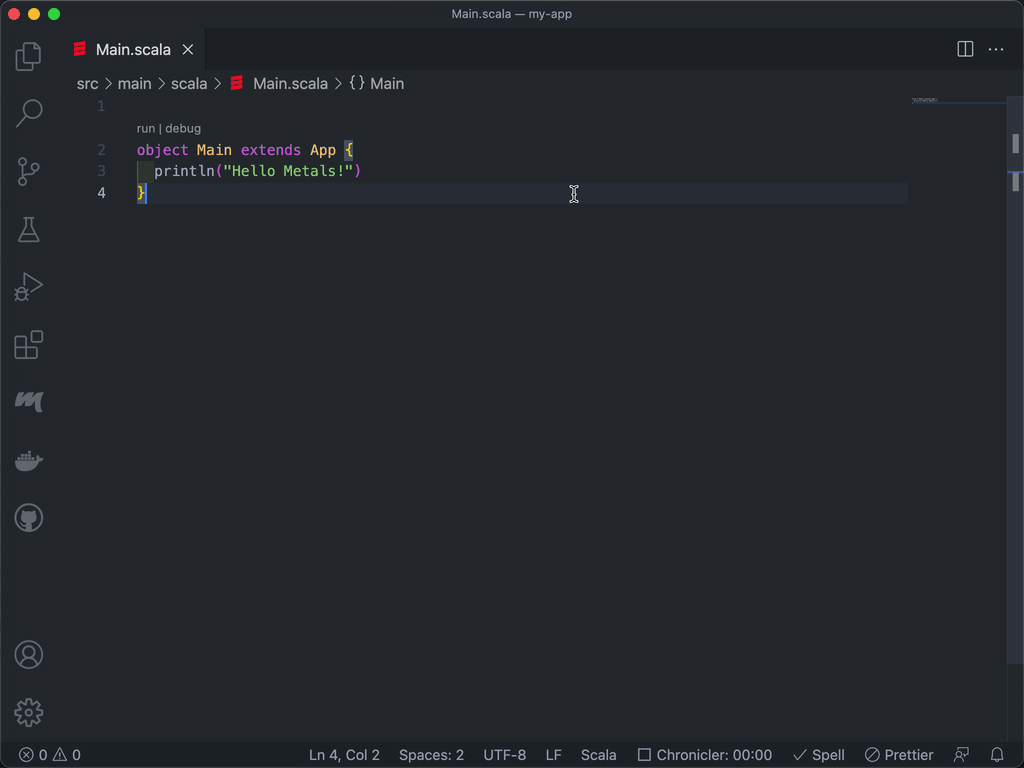The height and width of the screenshot is (768, 1024).
Task: Open the Explorer view
Action: tap(28, 56)
